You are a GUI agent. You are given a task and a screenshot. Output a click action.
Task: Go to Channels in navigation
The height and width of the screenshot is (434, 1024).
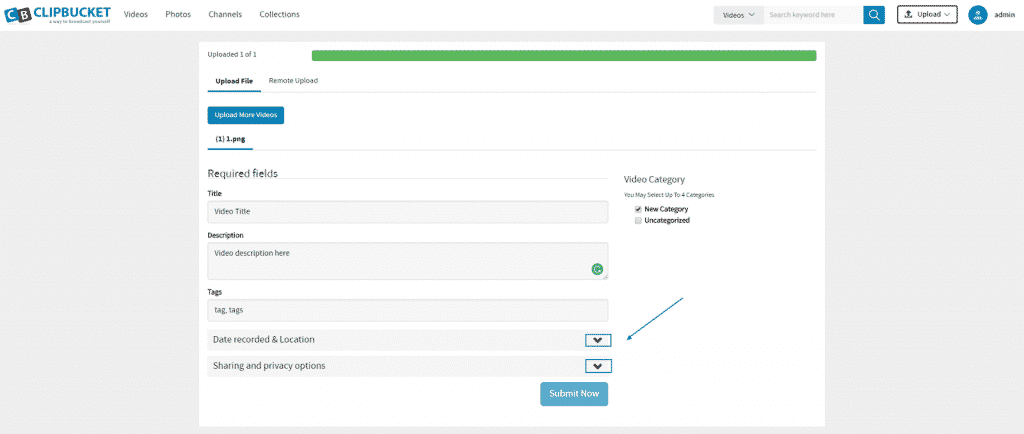coord(225,15)
